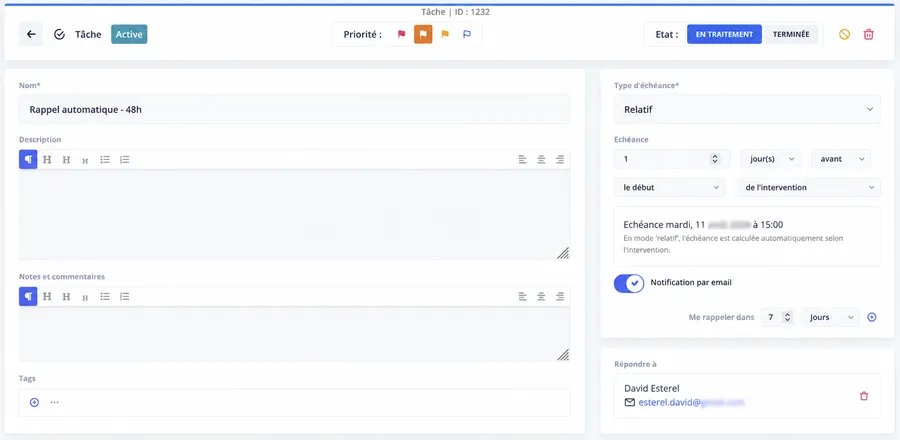This screenshot has height=440, width=900.
Task: Select the orange highlighted priority flag
Action: [x=423, y=34]
